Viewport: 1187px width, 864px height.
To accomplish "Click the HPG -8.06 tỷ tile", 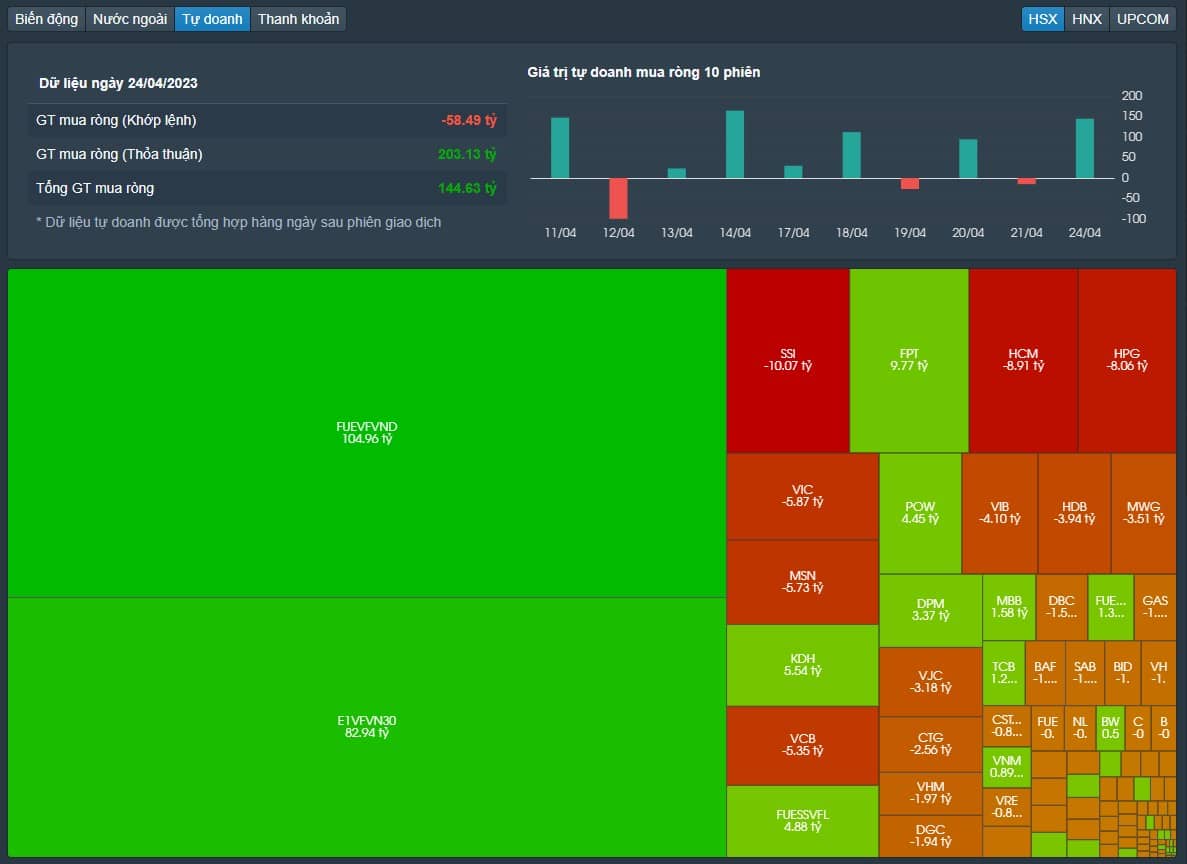I will click(x=1127, y=360).
